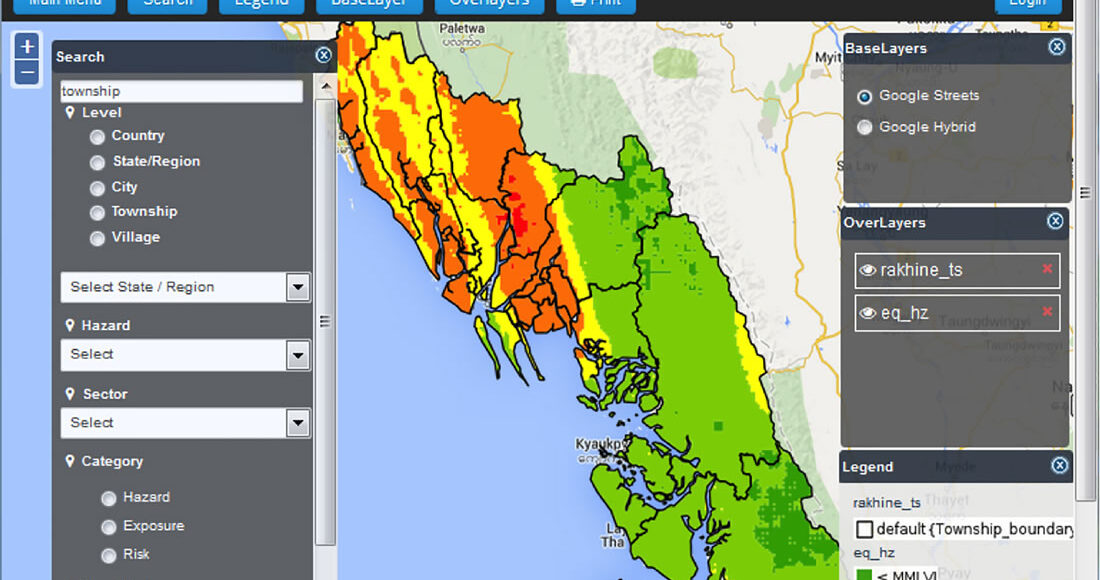Toggle visibility of eq_hz layer eye icon

pyautogui.click(x=867, y=313)
